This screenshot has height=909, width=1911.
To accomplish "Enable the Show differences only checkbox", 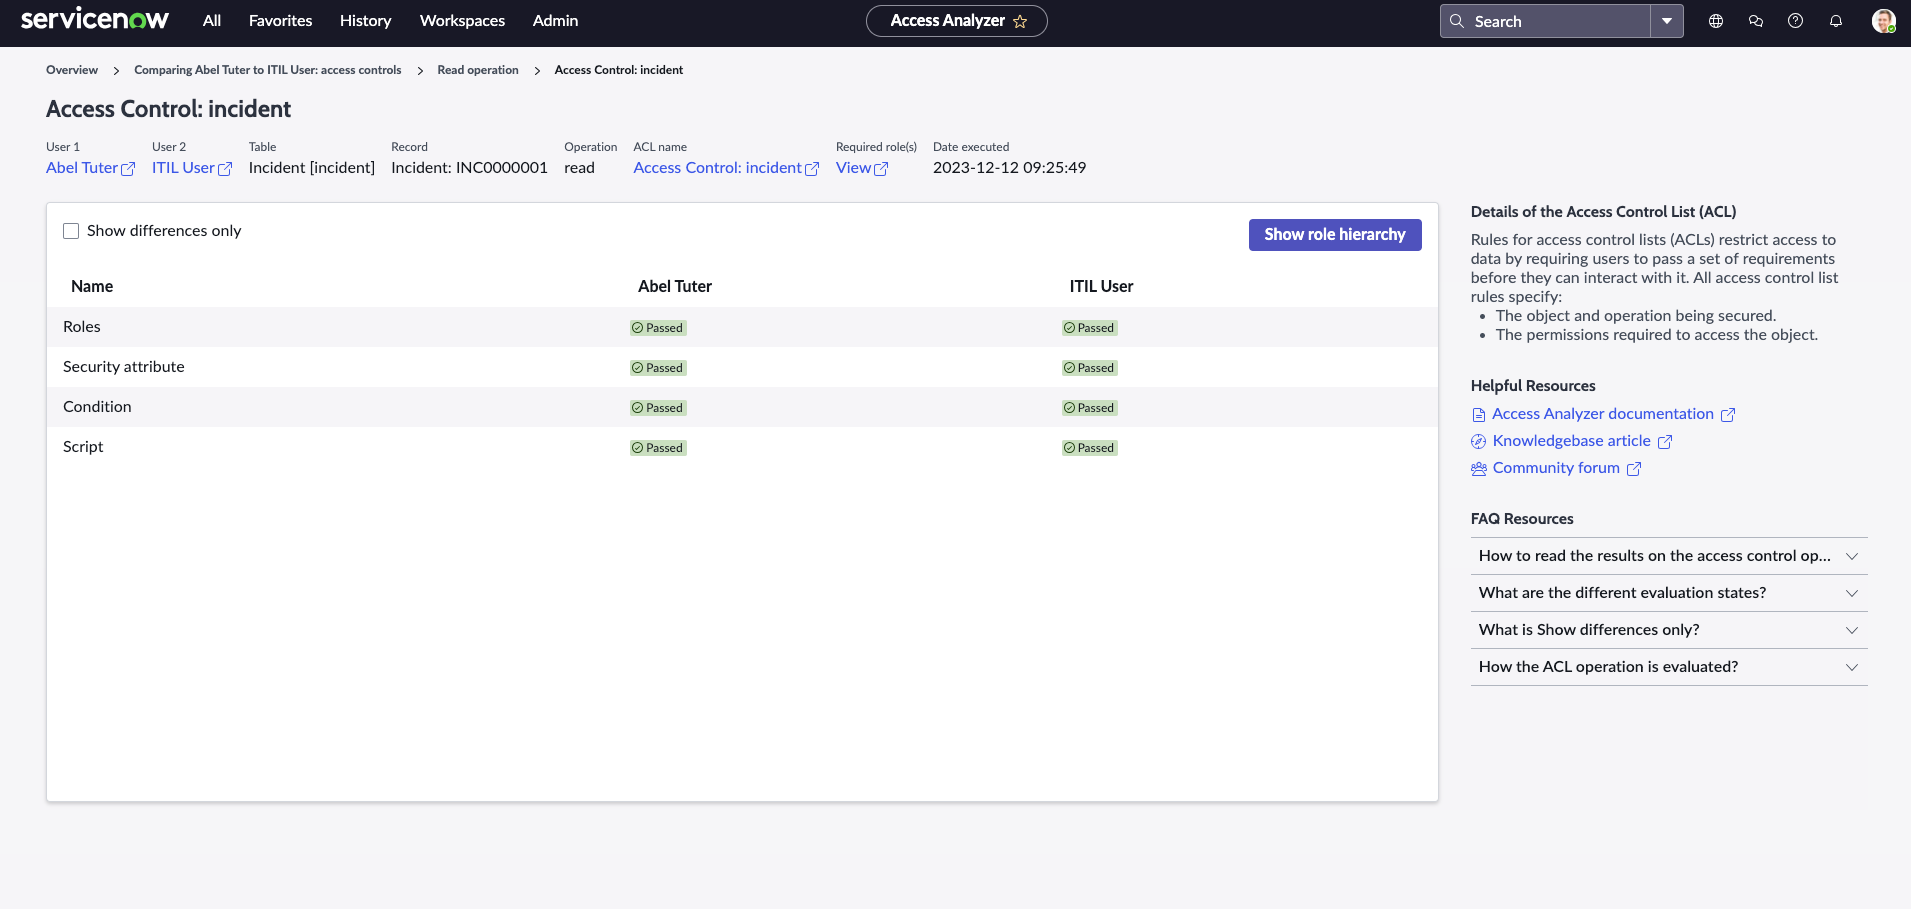I will pyautogui.click(x=71, y=231).
